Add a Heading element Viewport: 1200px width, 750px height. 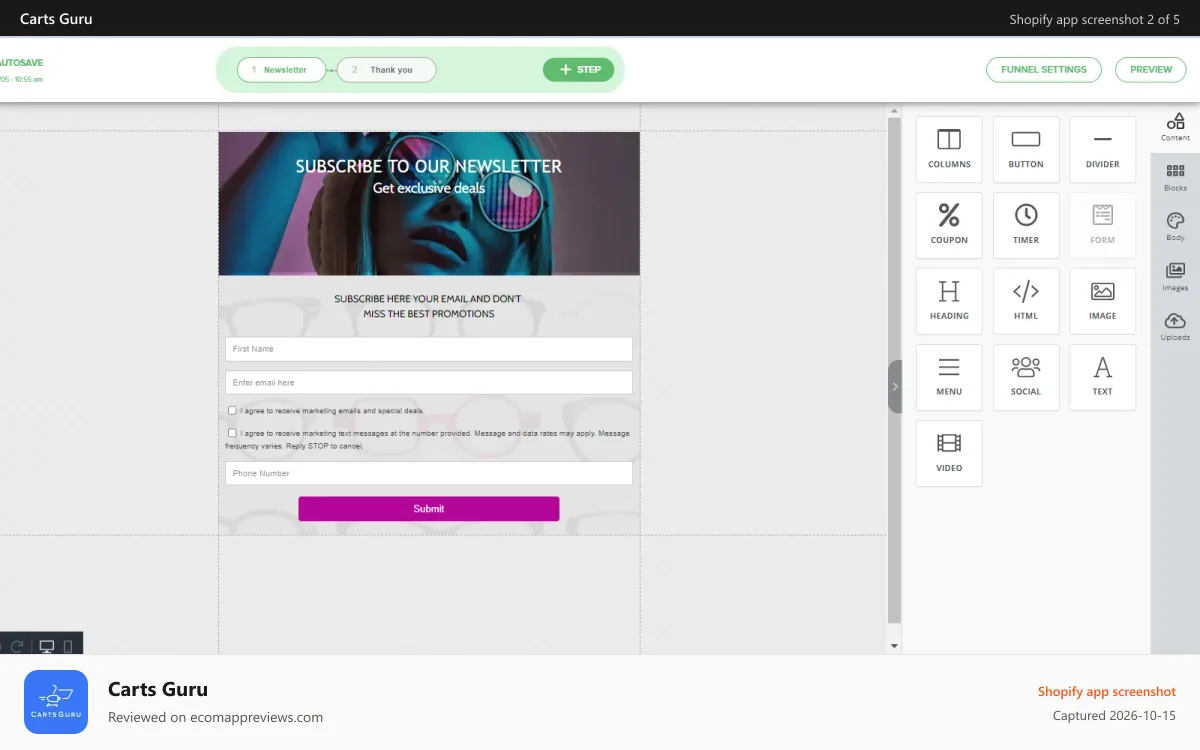coord(949,301)
